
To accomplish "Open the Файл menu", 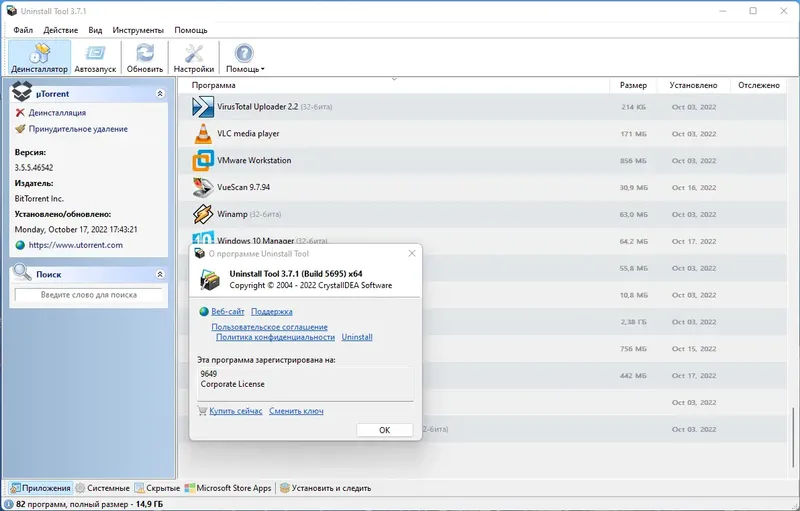I will pyautogui.click(x=23, y=30).
